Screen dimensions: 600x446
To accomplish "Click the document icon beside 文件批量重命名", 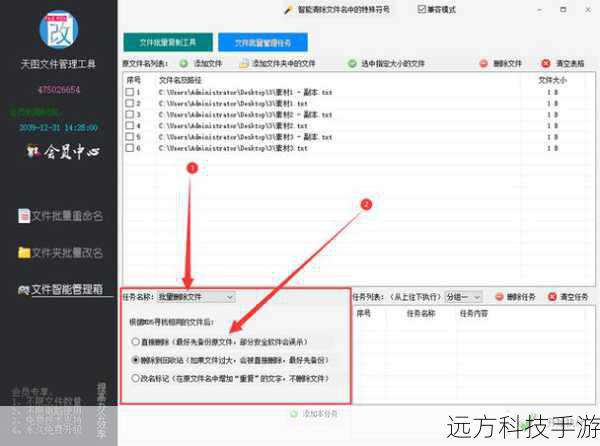I will 24,216.
